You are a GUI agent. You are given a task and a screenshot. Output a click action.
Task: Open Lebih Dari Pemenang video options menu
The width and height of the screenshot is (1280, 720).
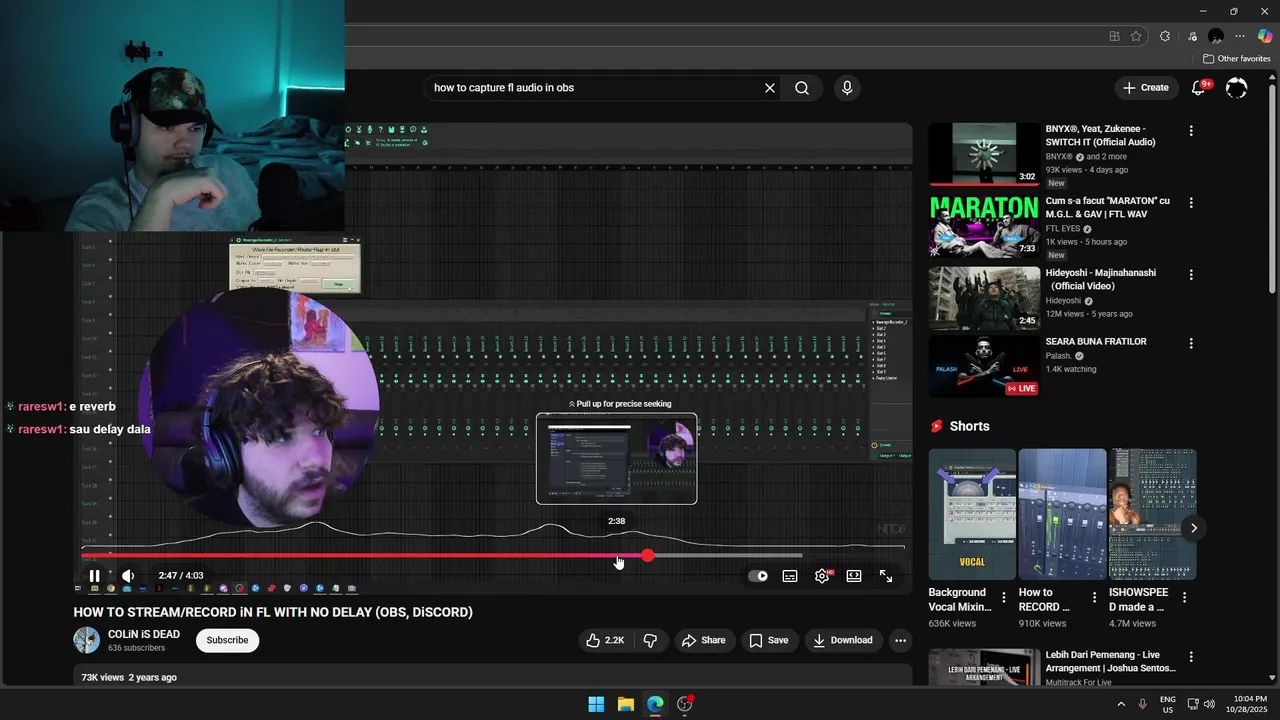(x=1190, y=657)
